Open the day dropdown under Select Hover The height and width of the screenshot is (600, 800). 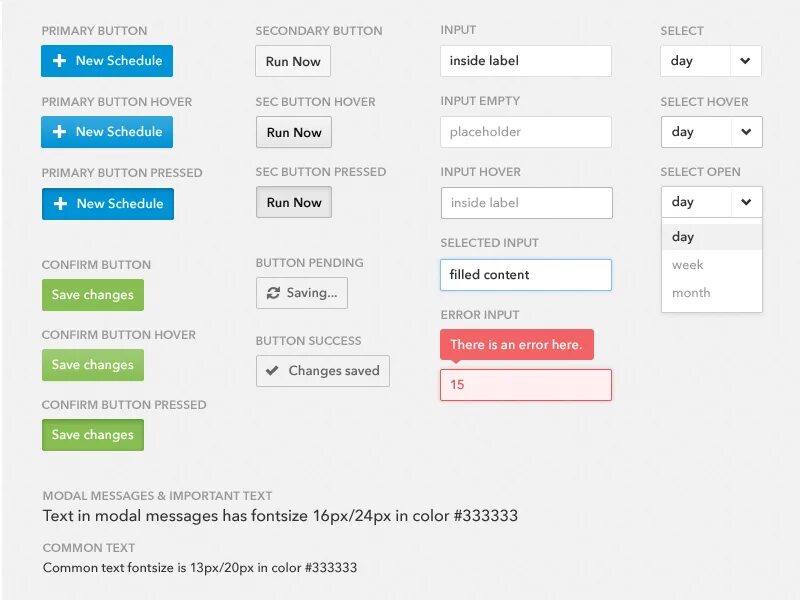(x=712, y=132)
